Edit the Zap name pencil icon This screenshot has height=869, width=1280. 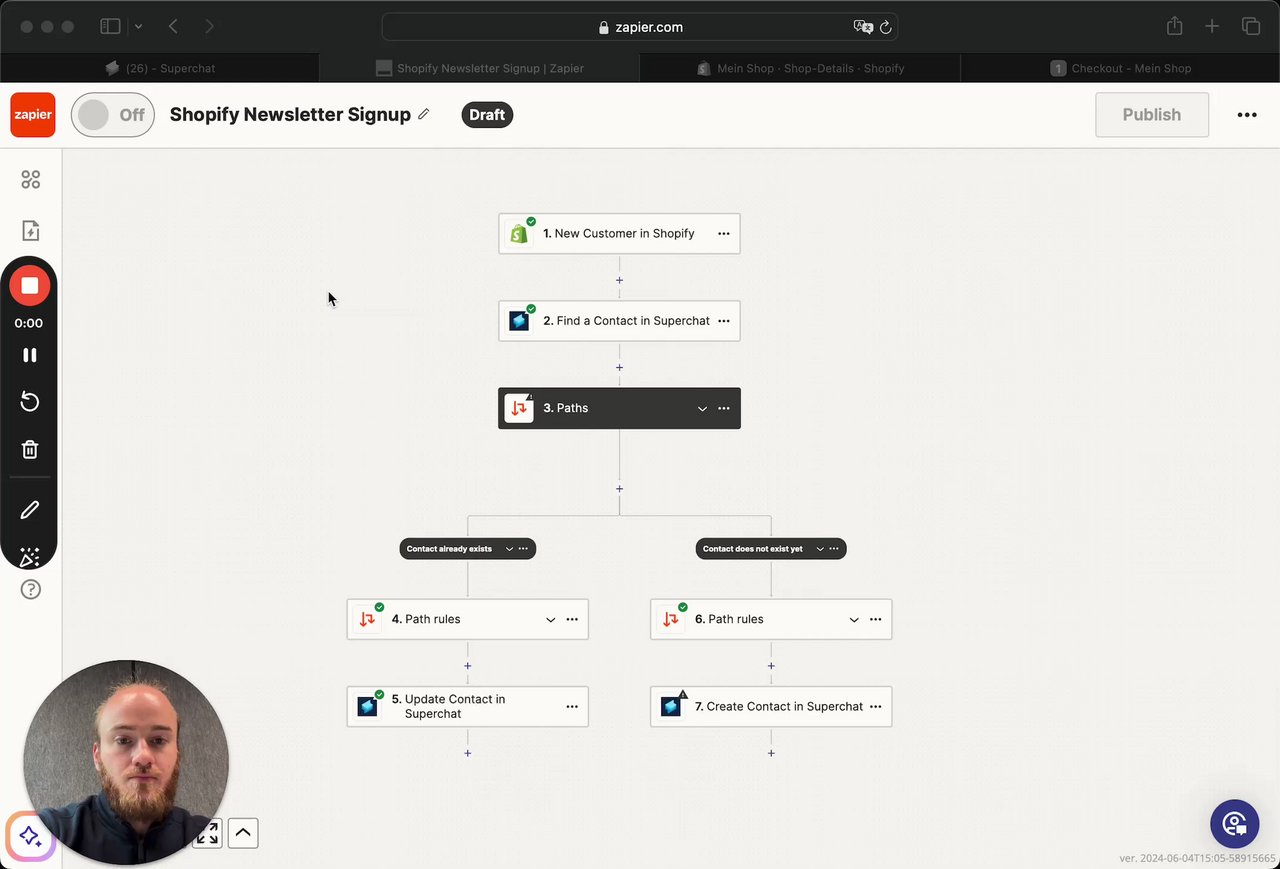pyautogui.click(x=424, y=114)
